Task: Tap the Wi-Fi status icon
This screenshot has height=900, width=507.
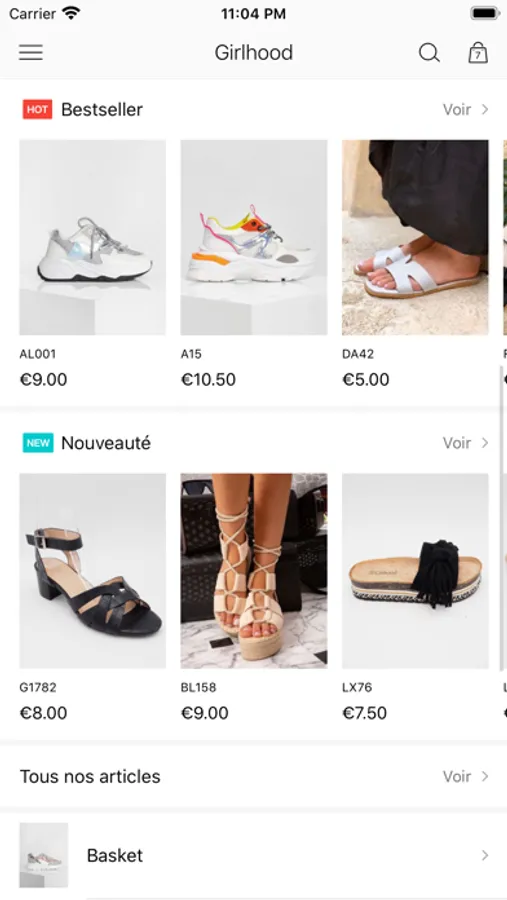Action: coord(72,13)
